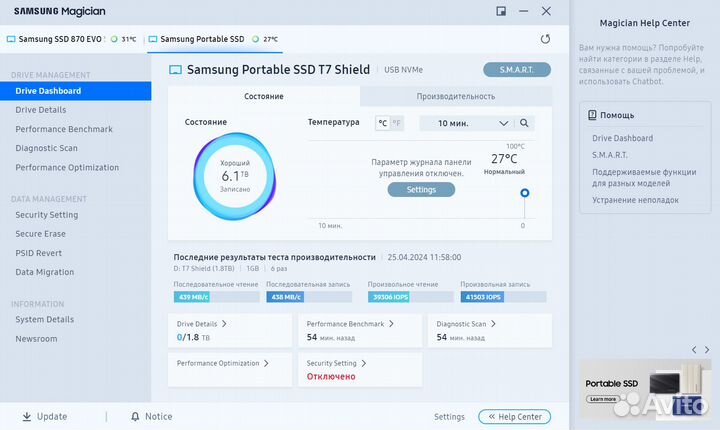Click Settings button in temperature panel
This screenshot has width=720, height=430.
(x=421, y=189)
